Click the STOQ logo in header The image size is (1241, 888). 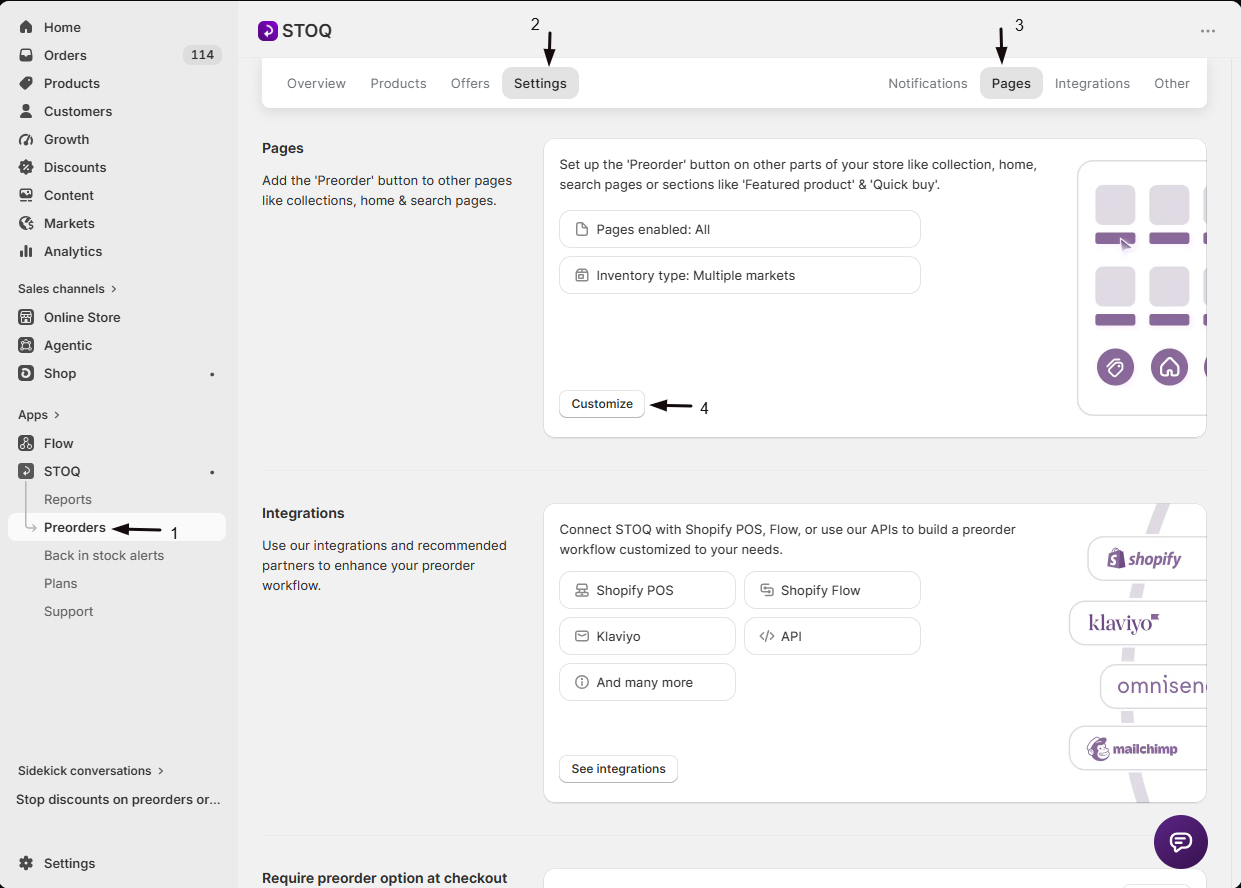click(x=268, y=31)
